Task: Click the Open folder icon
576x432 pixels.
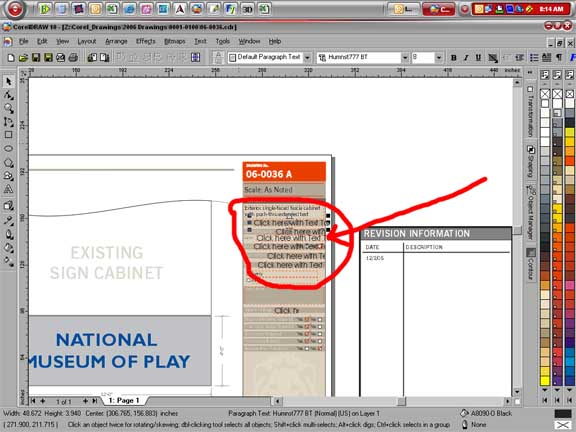Action: 24,58
